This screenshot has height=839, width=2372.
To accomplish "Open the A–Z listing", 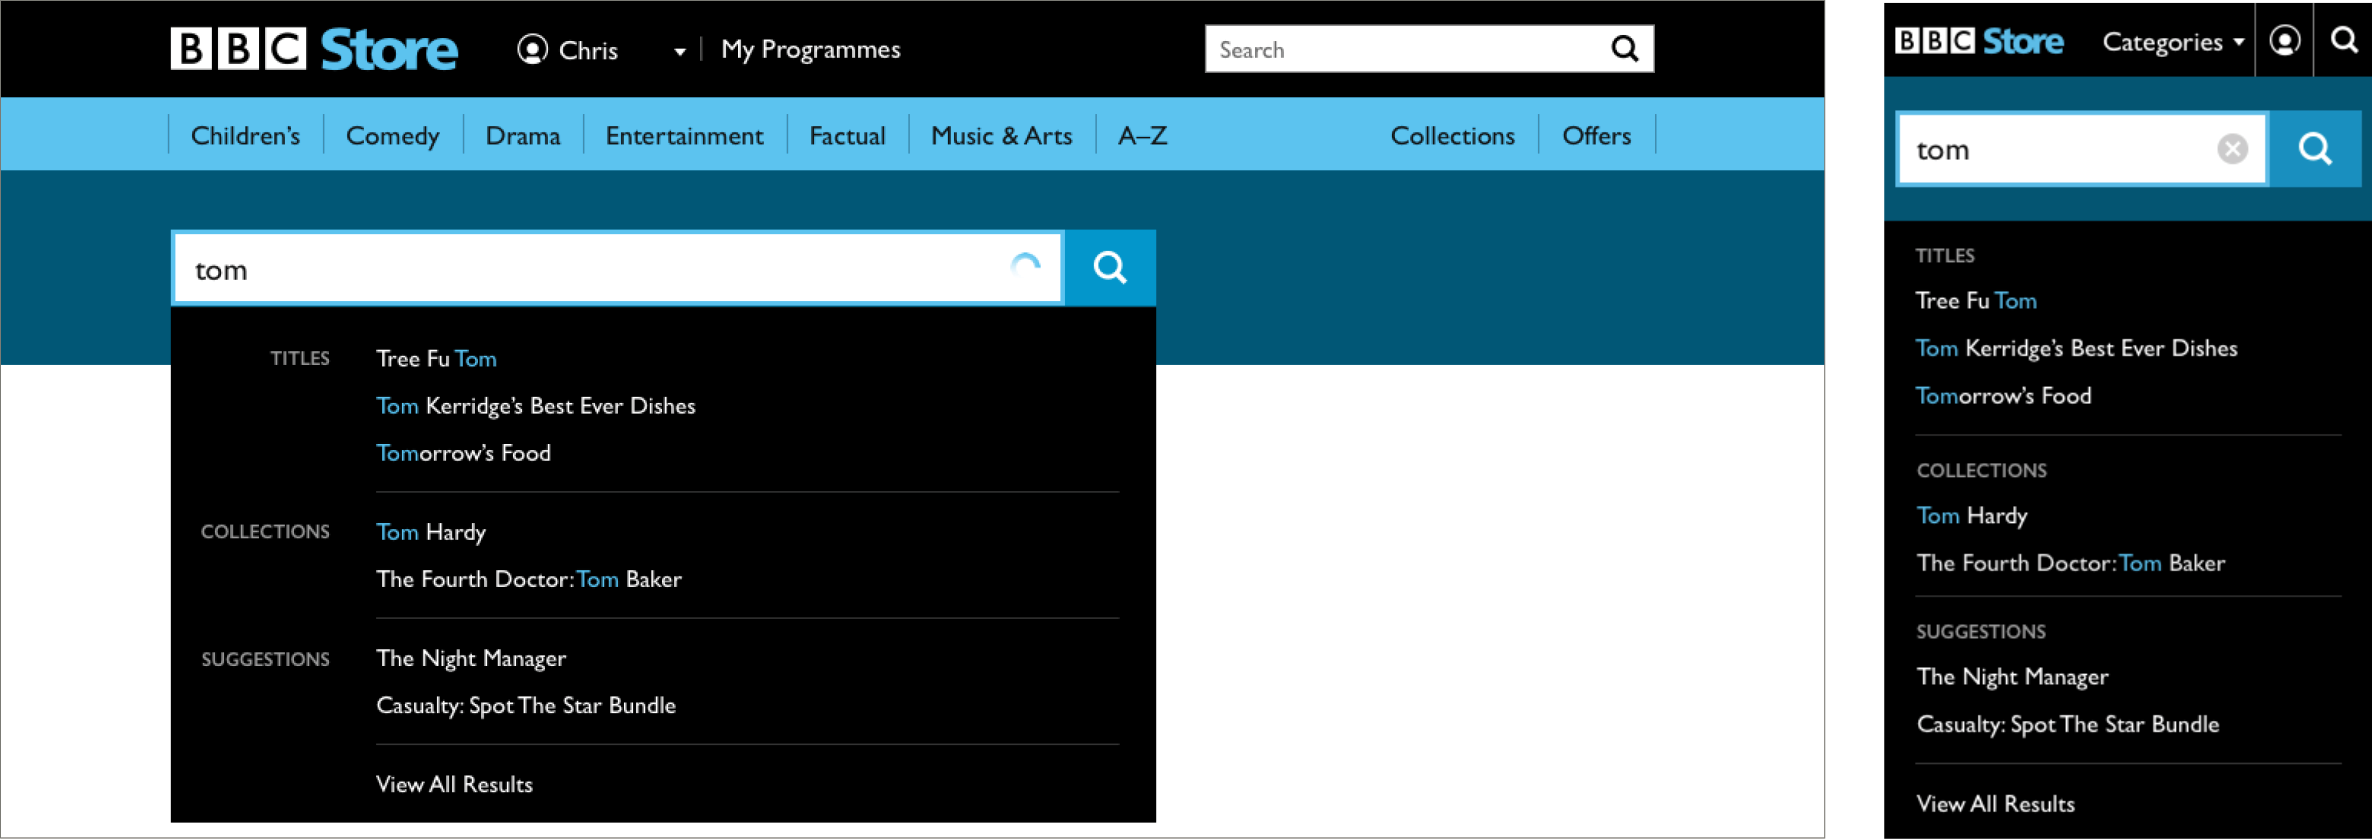I will pyautogui.click(x=1142, y=135).
